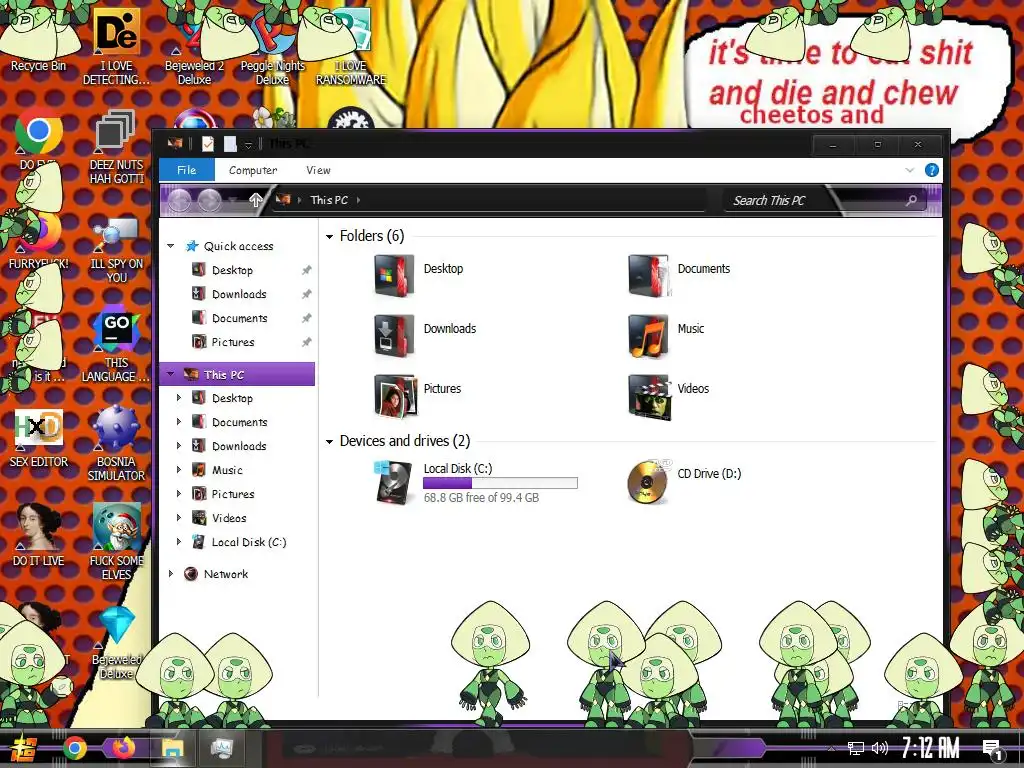Open Chrome from the taskbar

click(x=74, y=748)
